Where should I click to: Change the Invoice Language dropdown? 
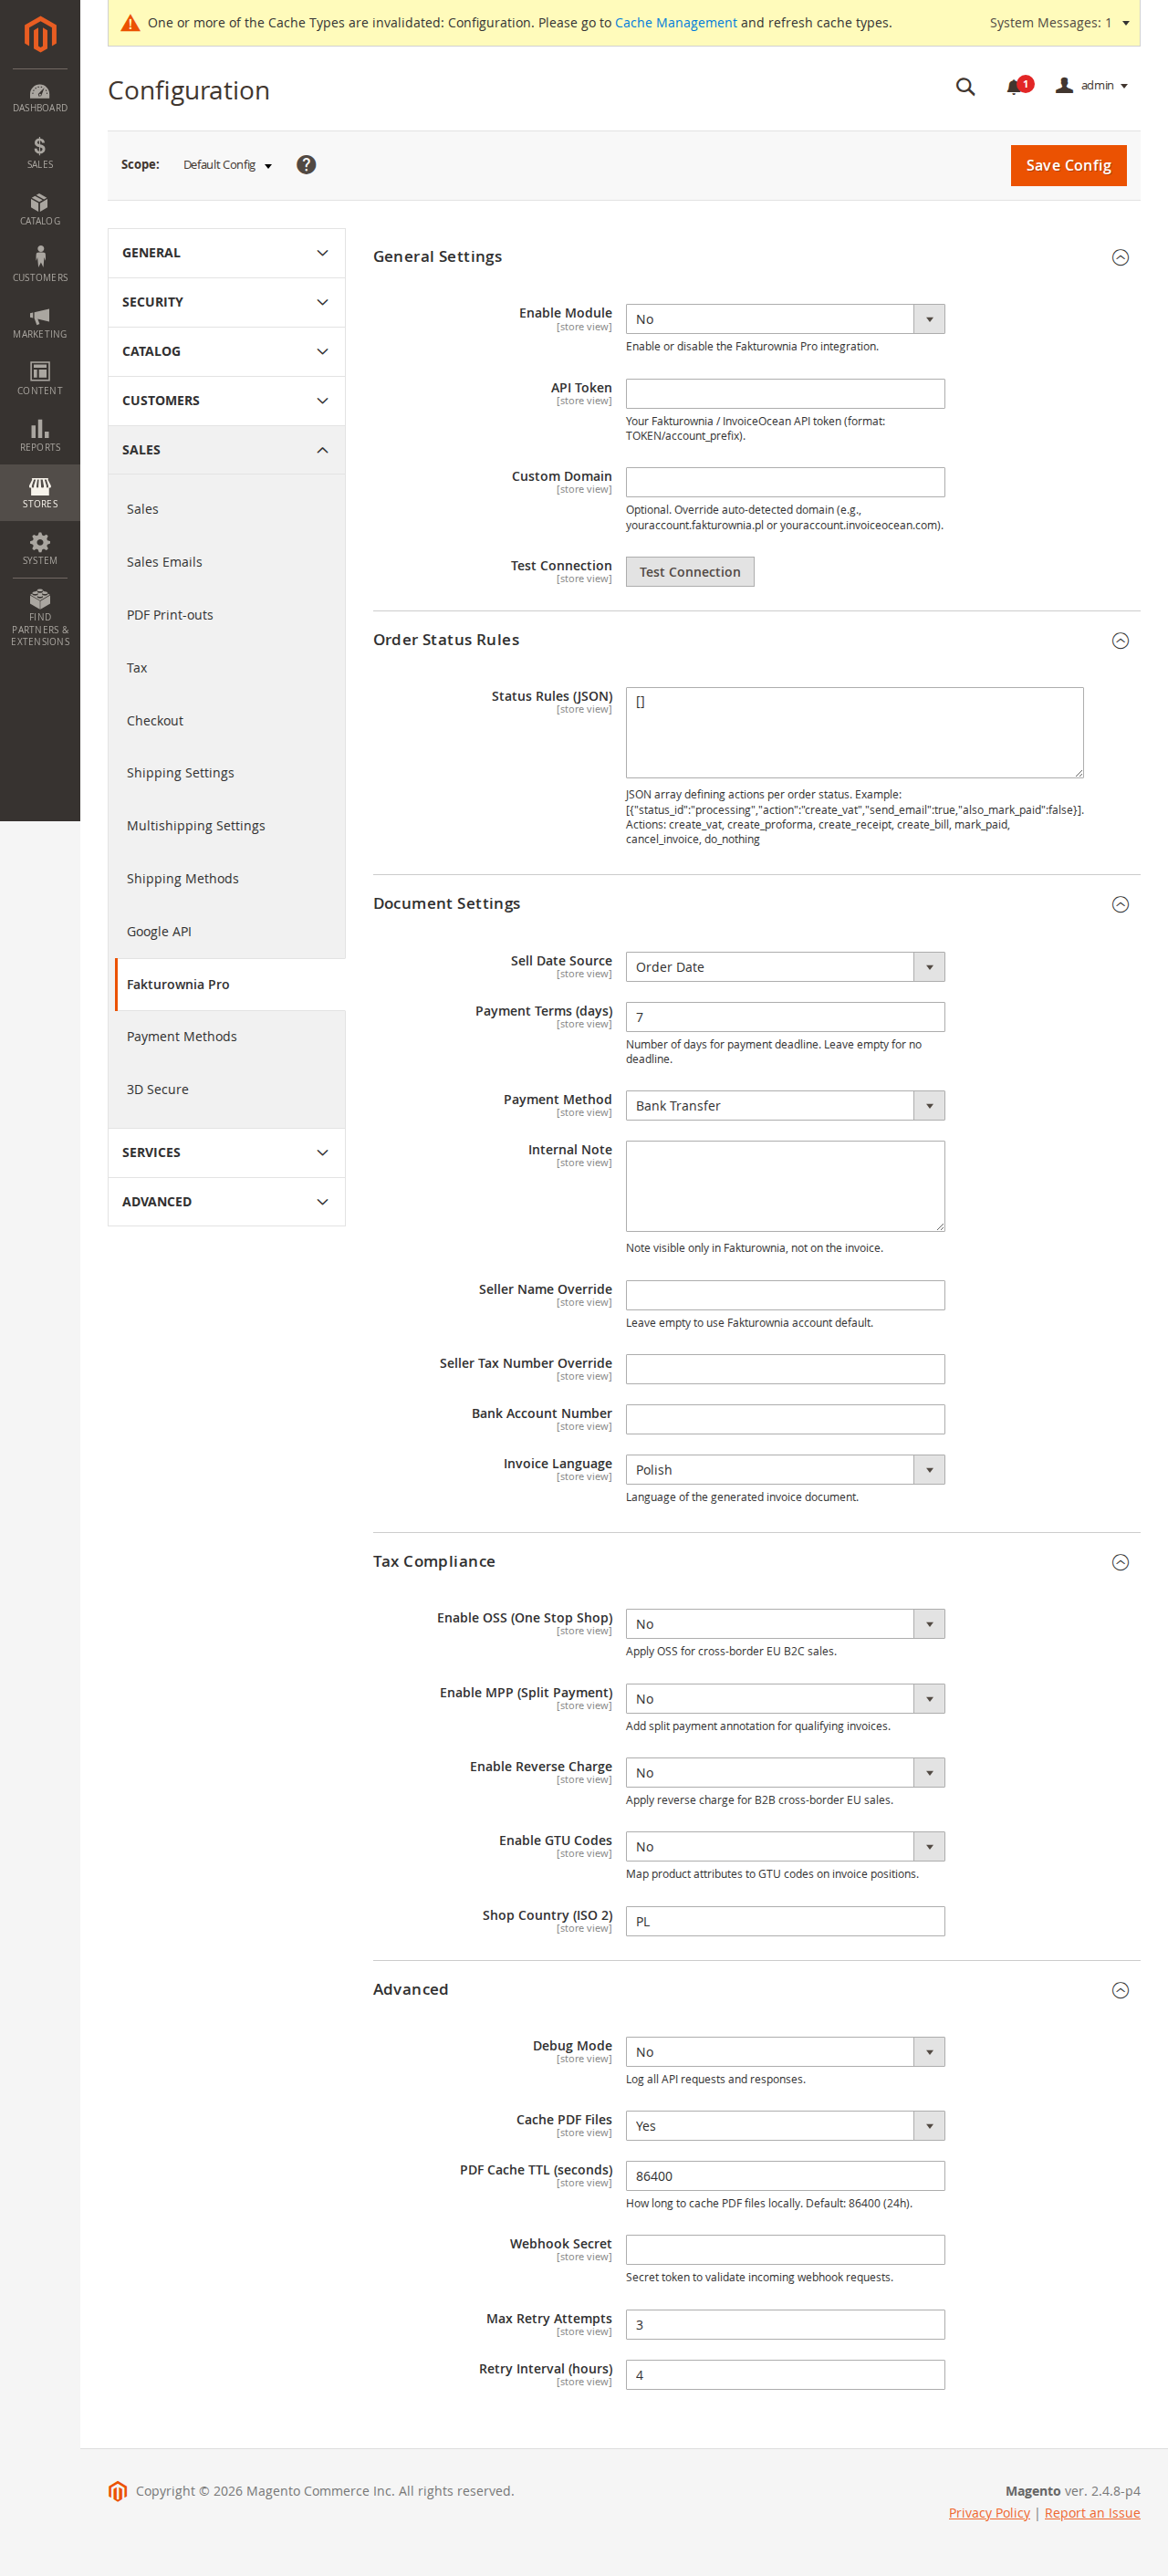tap(784, 1469)
